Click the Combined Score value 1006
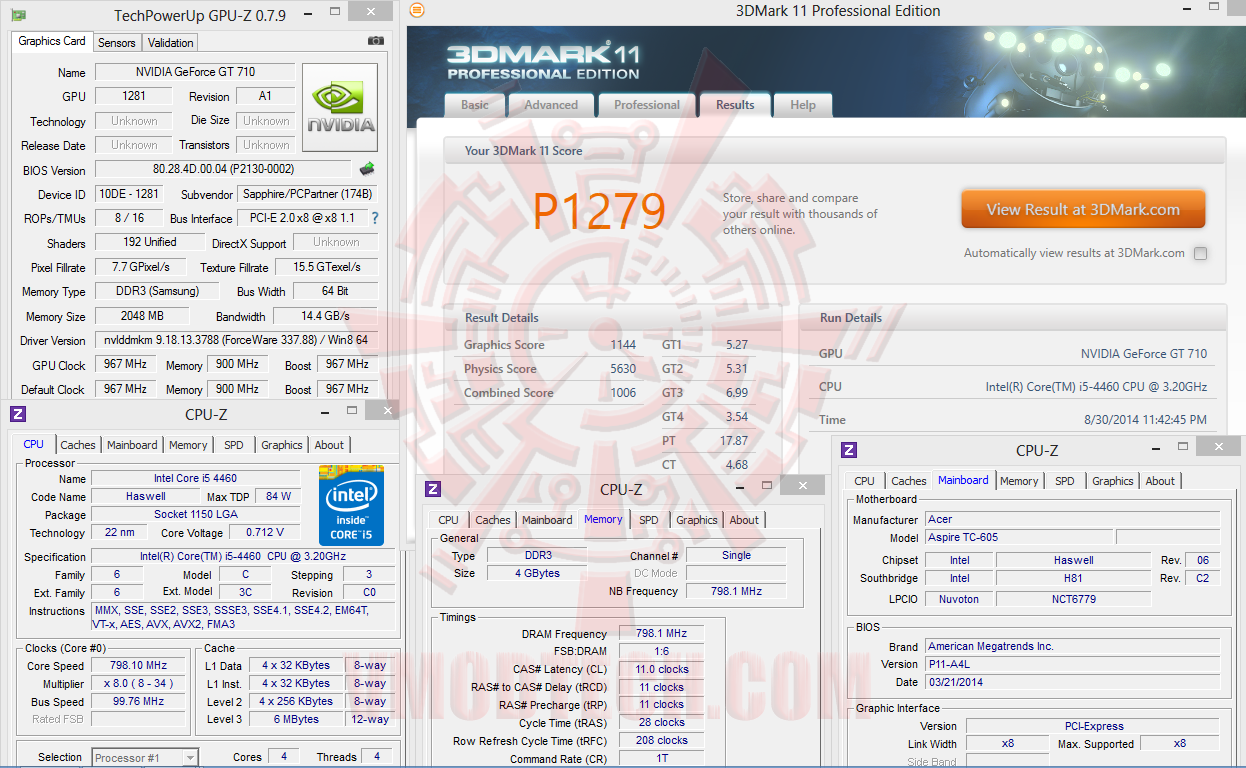The width and height of the screenshot is (1246, 768). (x=623, y=393)
